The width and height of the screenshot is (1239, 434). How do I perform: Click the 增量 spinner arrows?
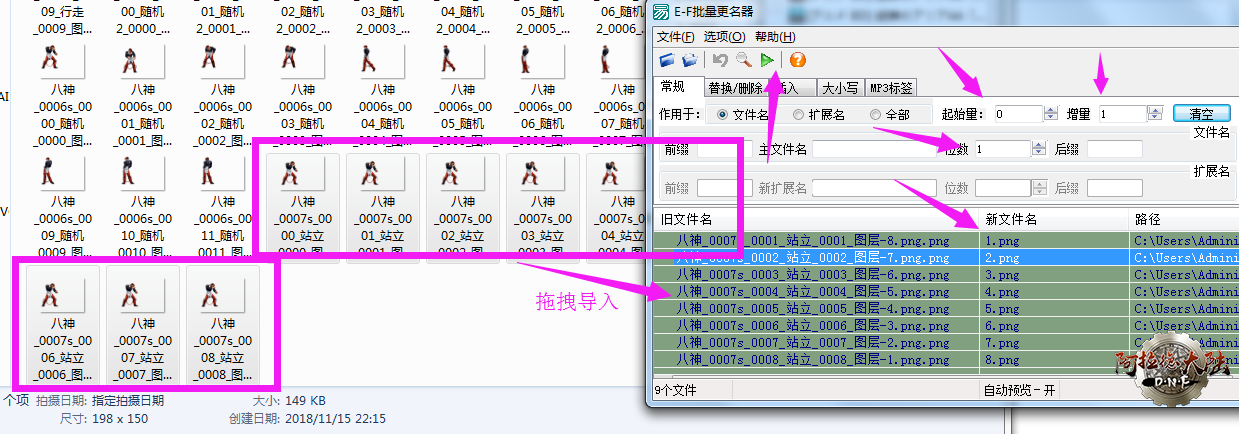pyautogui.click(x=1153, y=114)
